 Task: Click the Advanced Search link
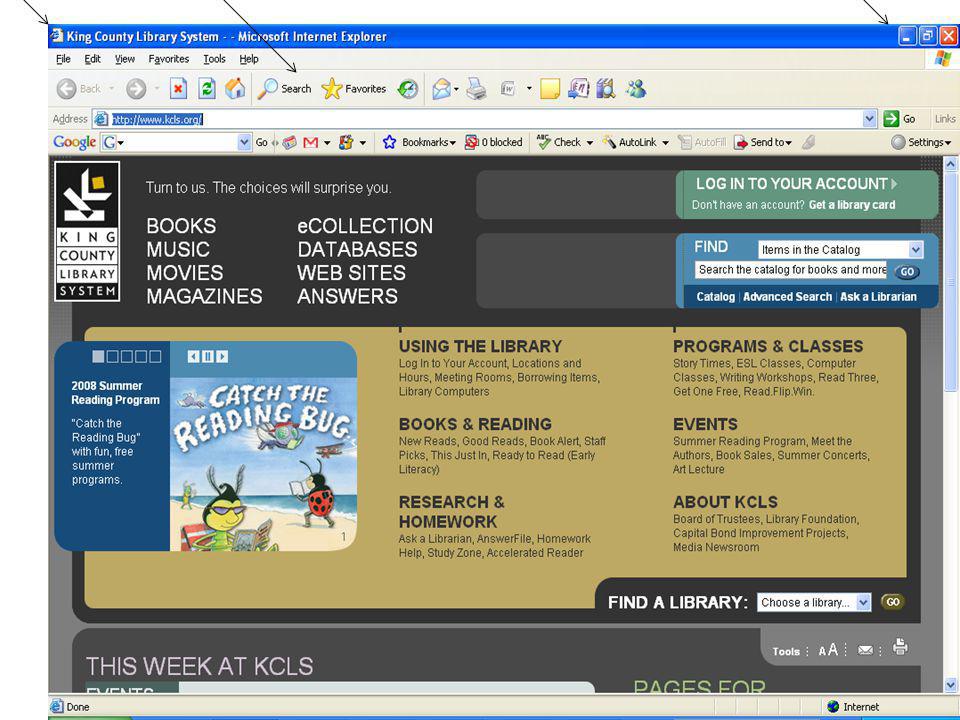click(787, 297)
